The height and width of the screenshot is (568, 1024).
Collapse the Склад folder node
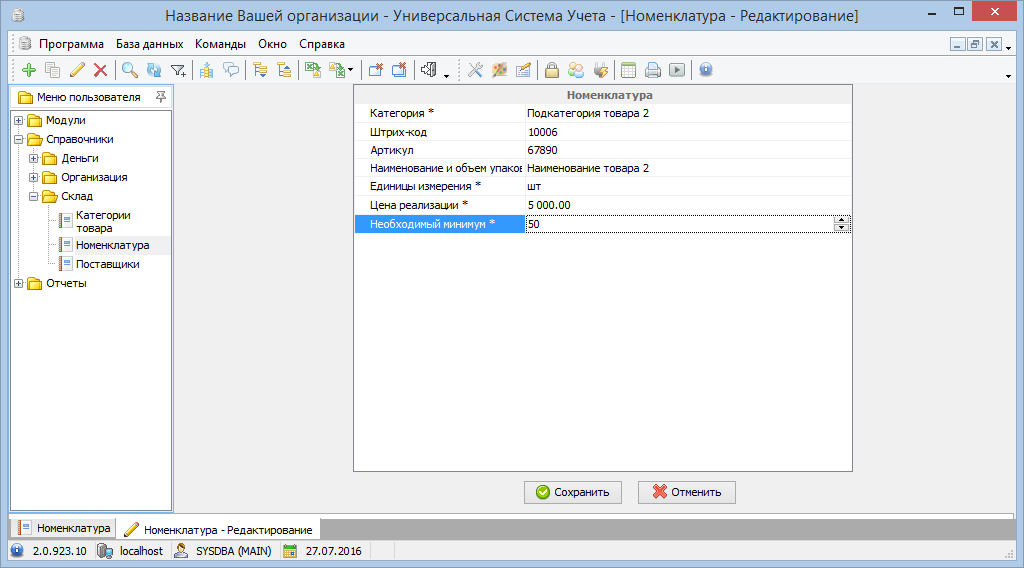point(34,196)
